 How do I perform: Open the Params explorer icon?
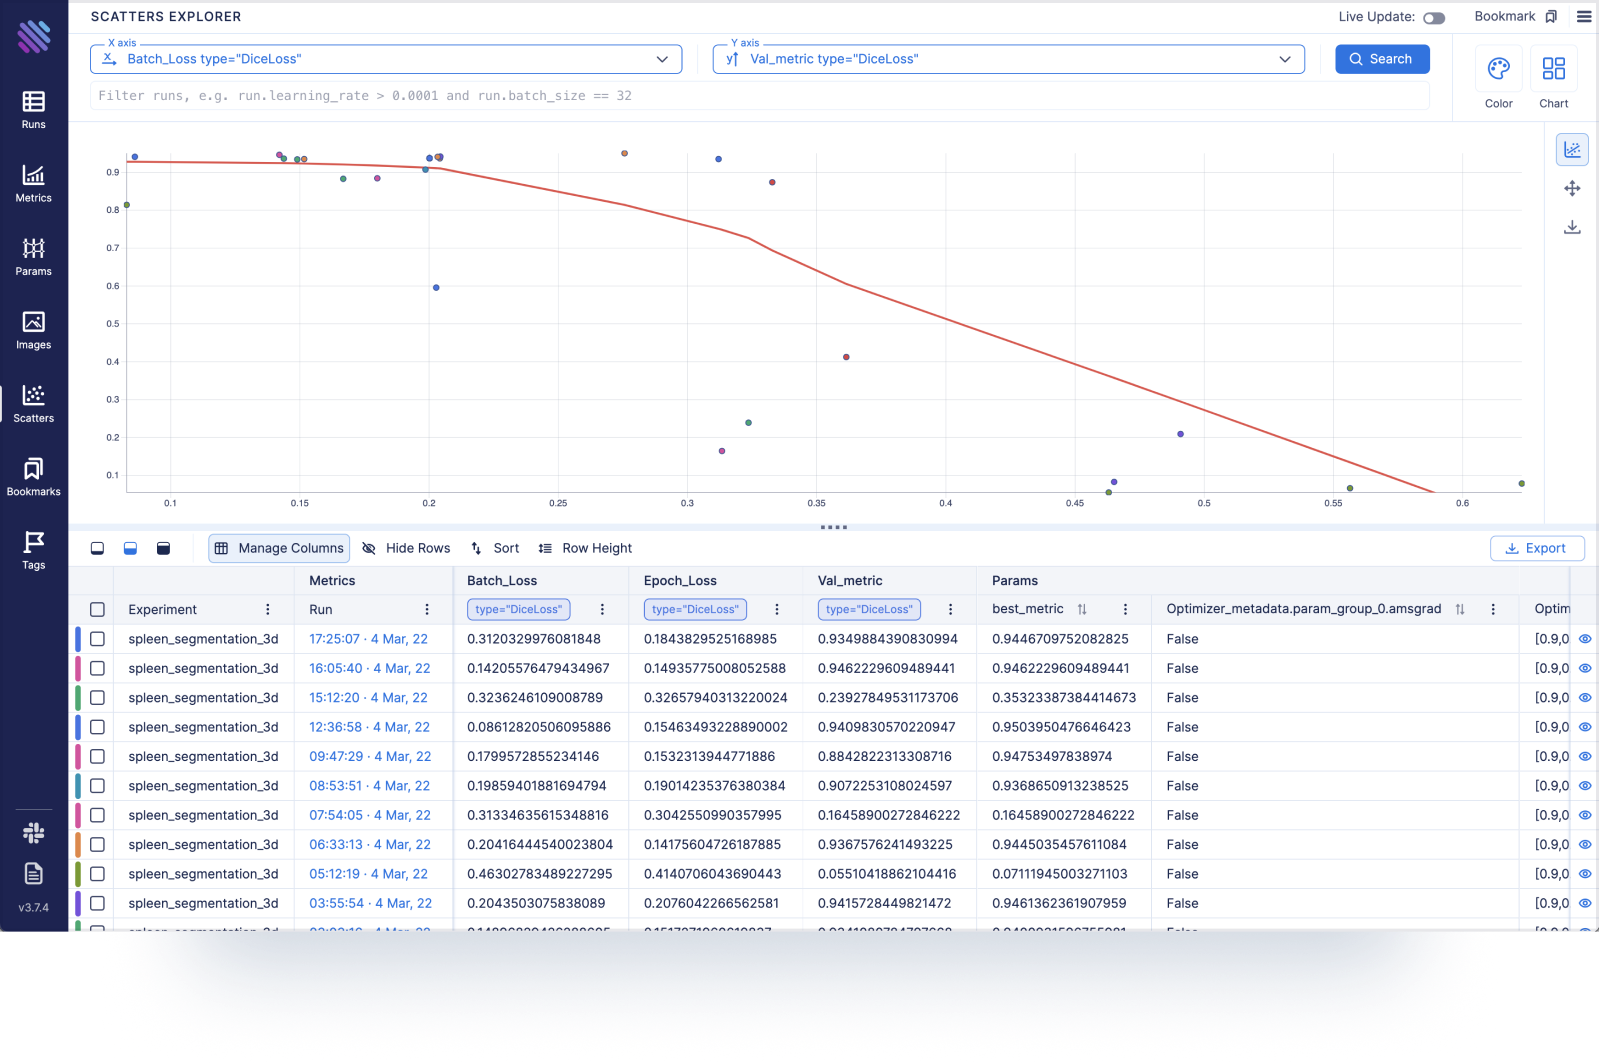34,256
